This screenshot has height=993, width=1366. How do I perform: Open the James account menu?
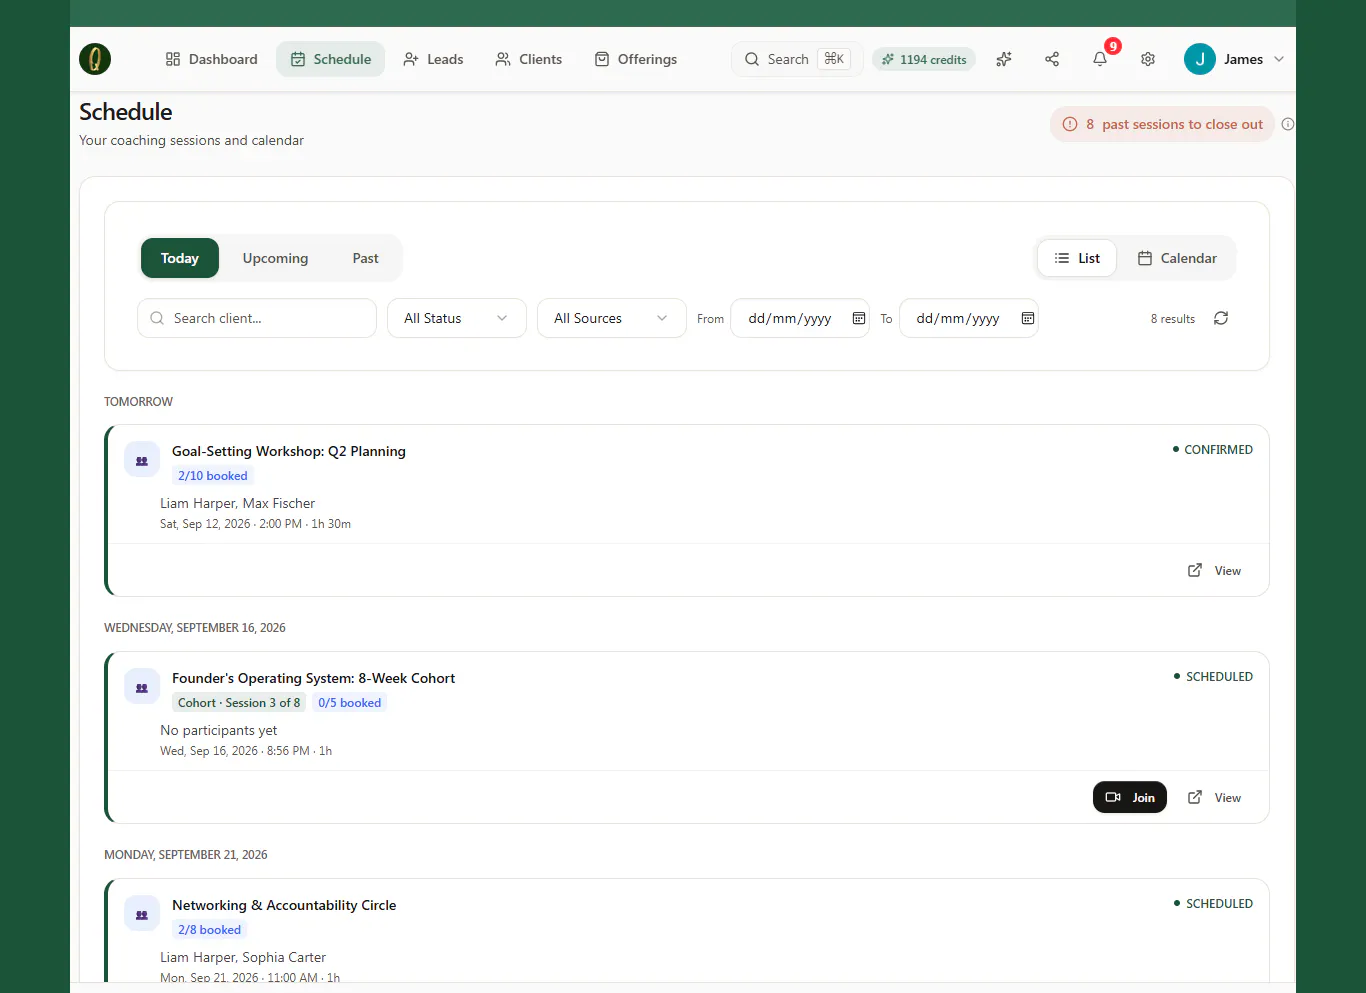coord(1234,59)
